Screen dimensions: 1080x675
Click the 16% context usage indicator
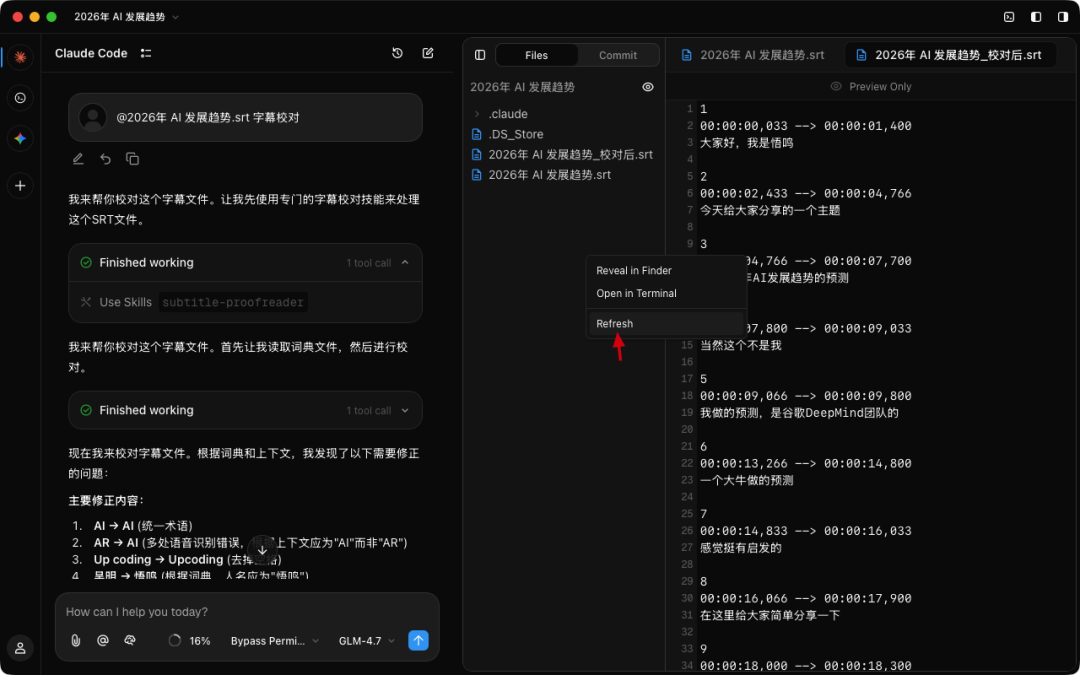189,641
